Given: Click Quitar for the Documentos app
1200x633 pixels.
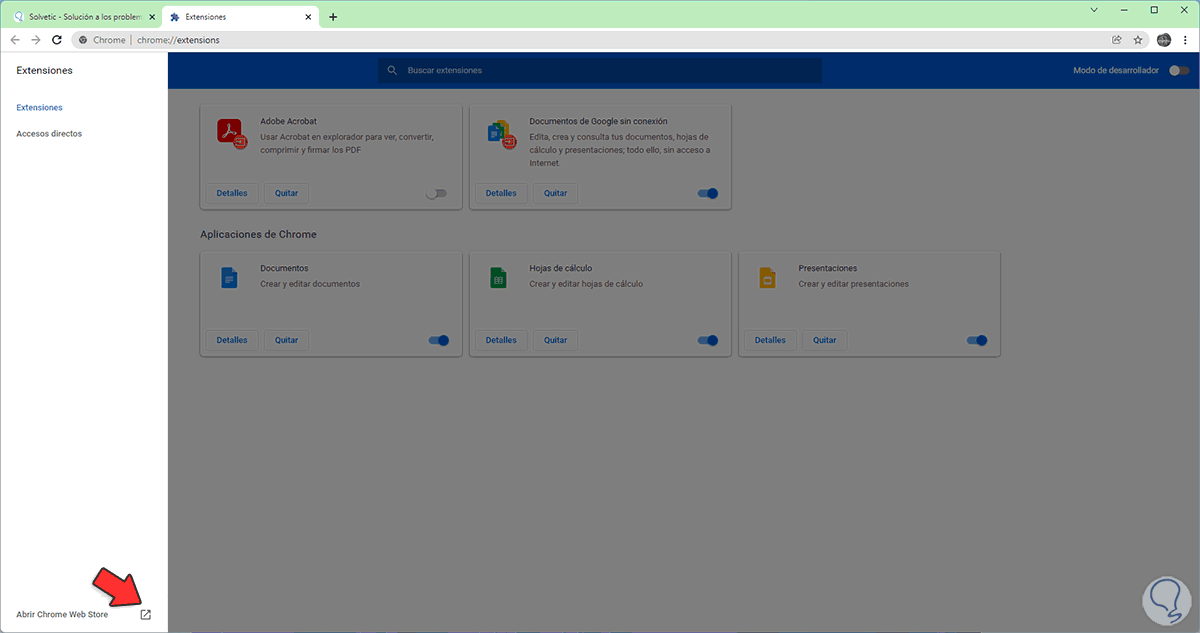Looking at the screenshot, I should [x=287, y=340].
